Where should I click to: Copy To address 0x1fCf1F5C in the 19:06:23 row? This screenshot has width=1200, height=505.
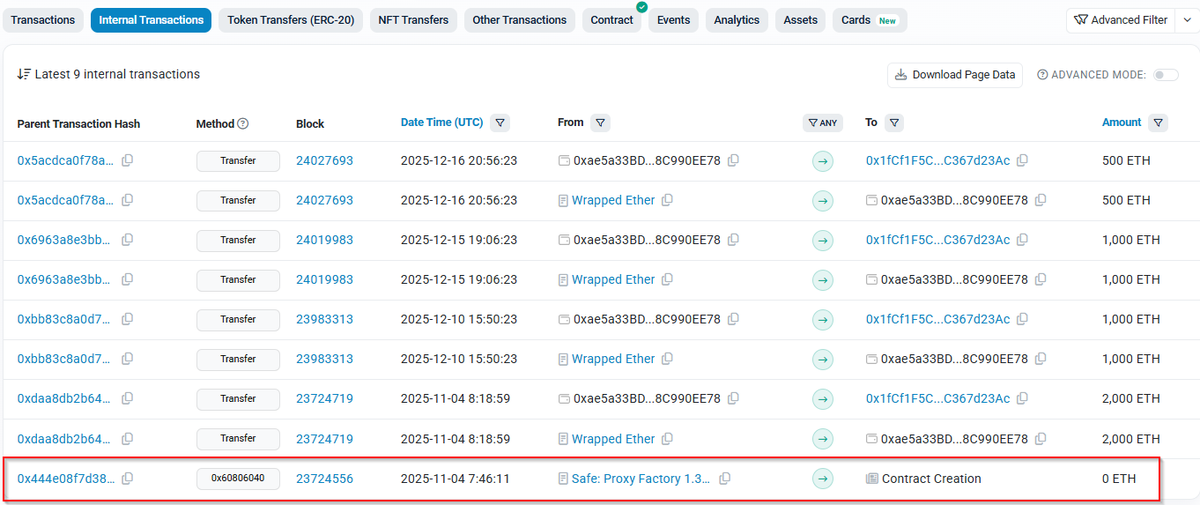1022,240
